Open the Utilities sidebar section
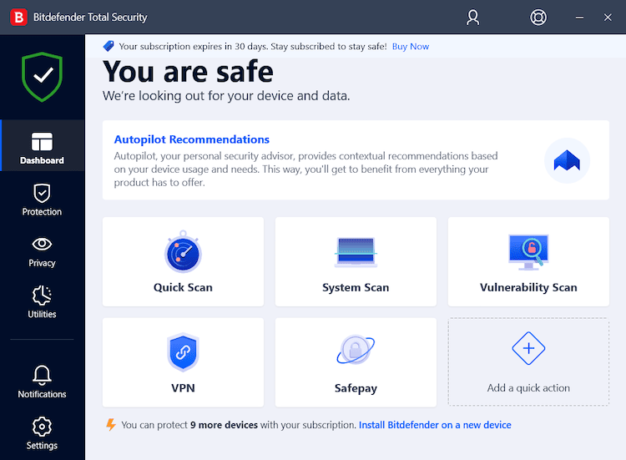The height and width of the screenshot is (460, 626). [42, 302]
